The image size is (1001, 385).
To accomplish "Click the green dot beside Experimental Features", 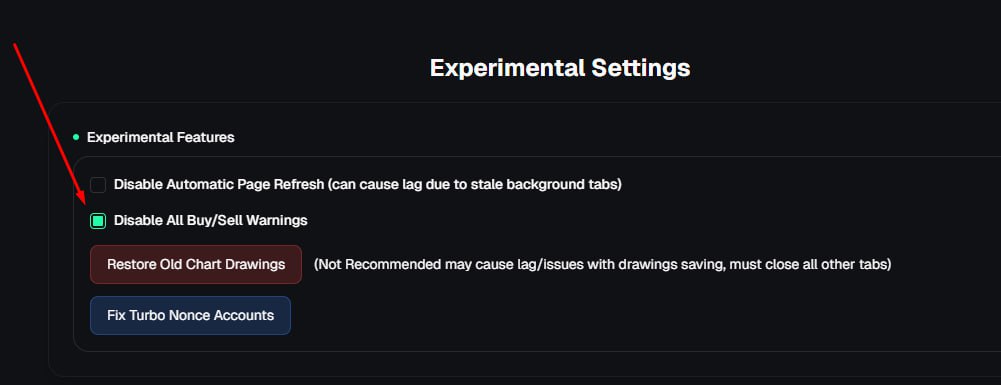I will coord(76,137).
